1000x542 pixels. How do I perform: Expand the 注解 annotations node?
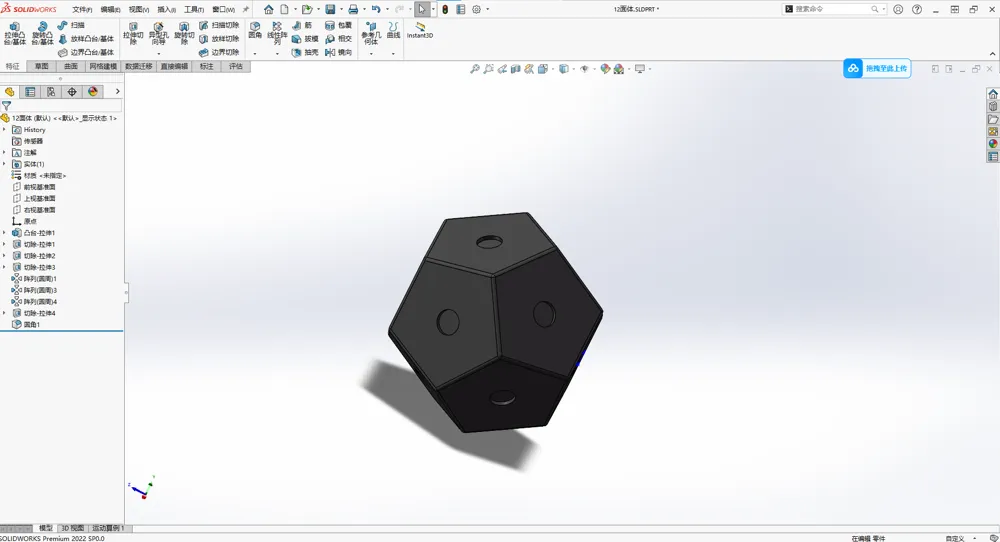click(x=4, y=152)
